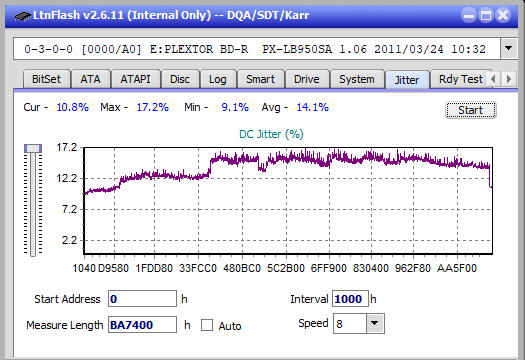This screenshot has height=360, width=525.
Task: Click the LtnFlash chip icon in title bar
Action: coord(22,16)
